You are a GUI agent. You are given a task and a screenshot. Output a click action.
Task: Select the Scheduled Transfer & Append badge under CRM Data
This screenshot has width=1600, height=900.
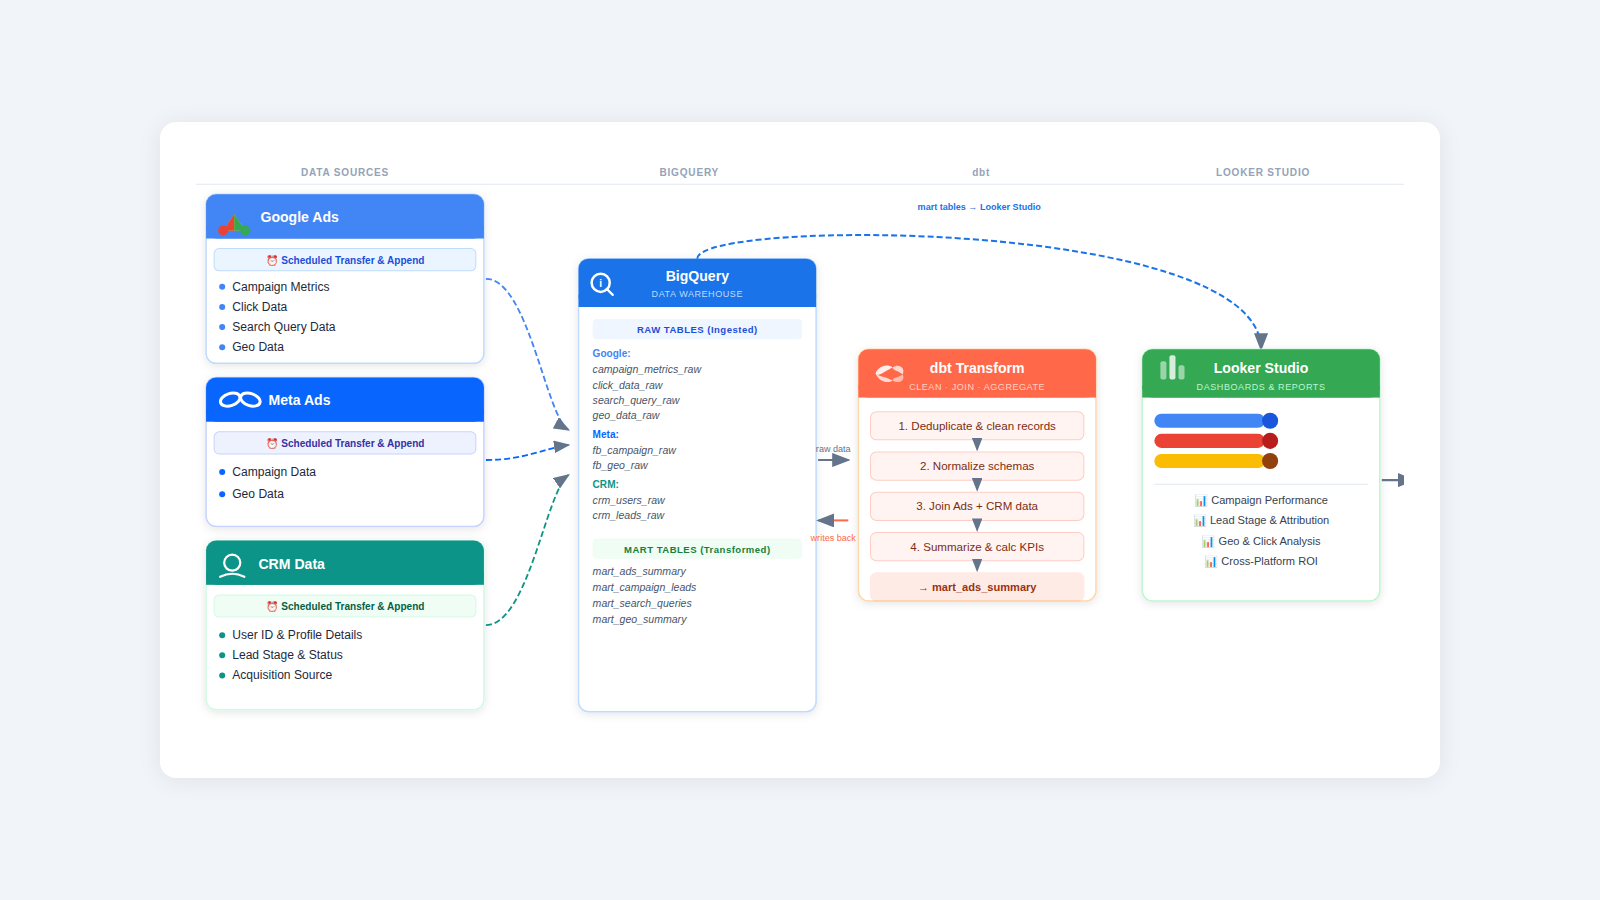(345, 606)
